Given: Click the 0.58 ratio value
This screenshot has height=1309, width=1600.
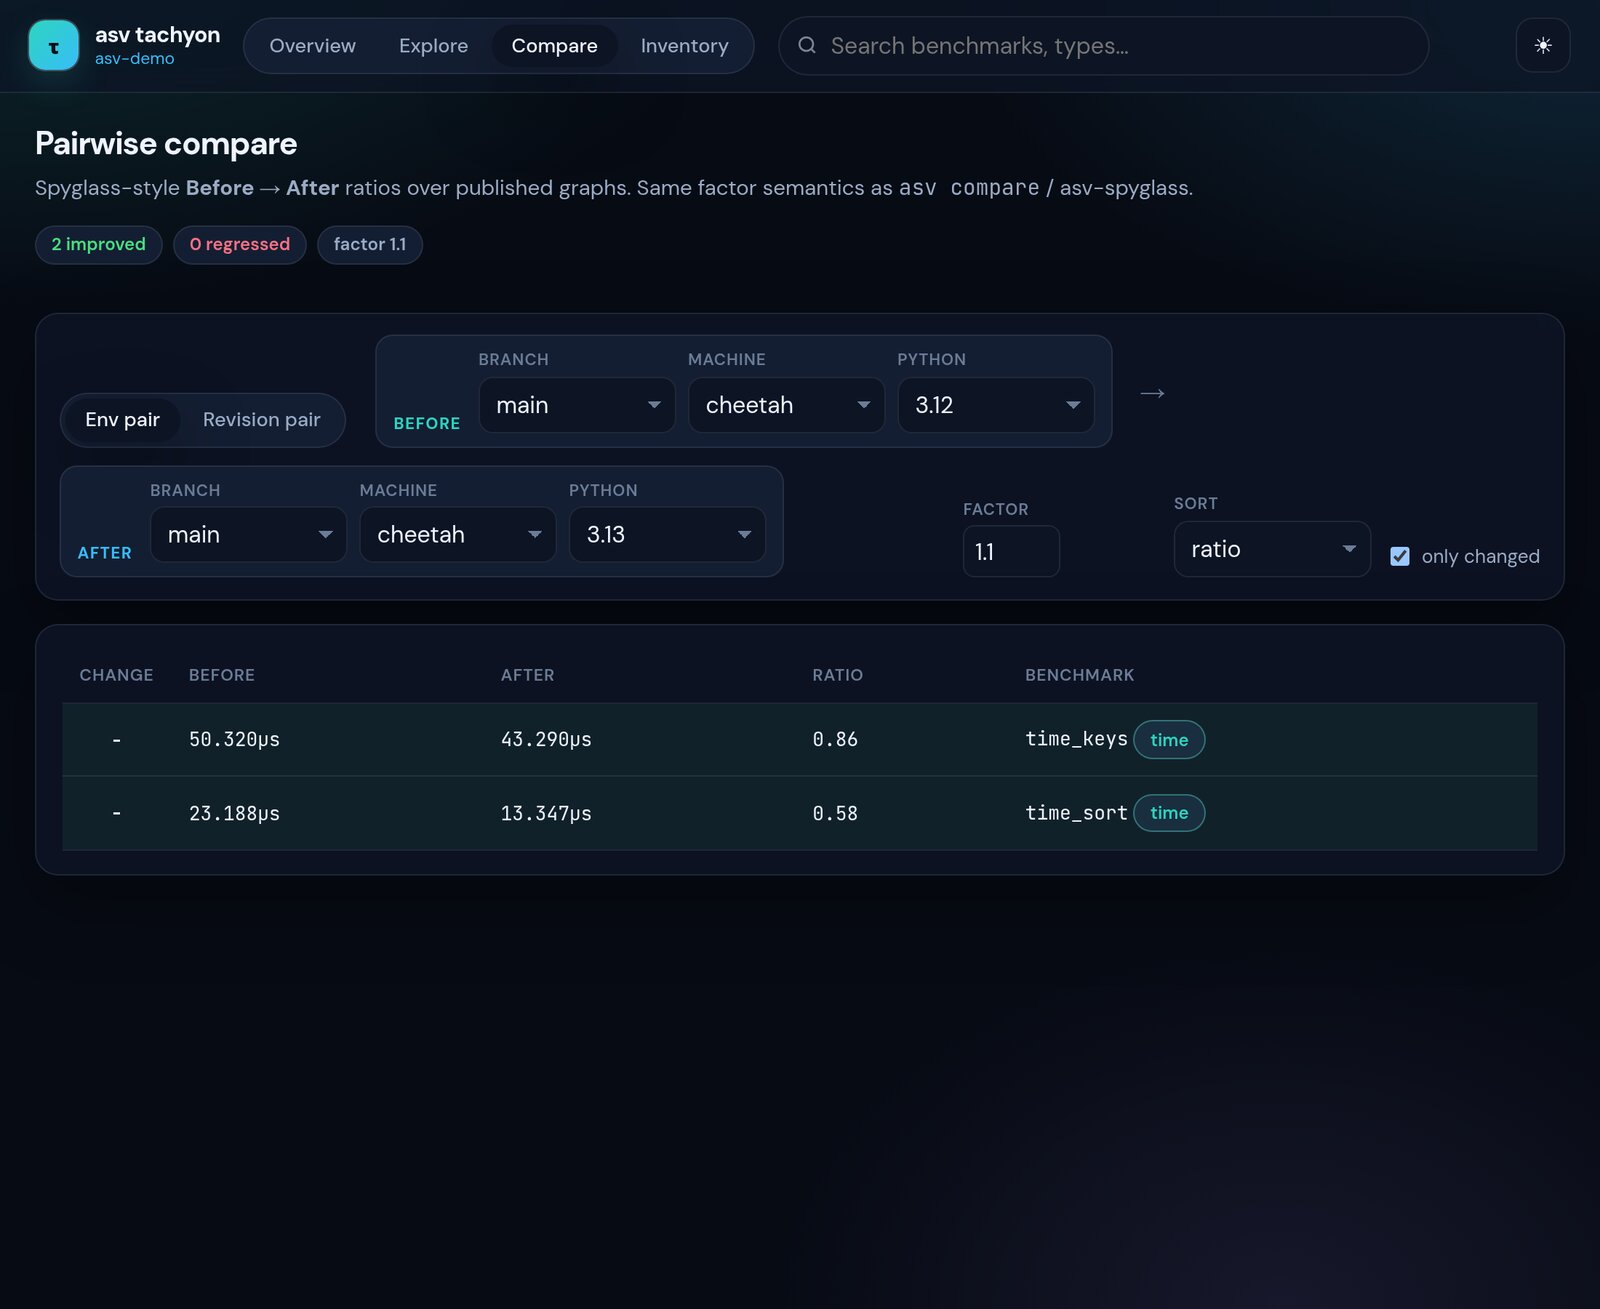Looking at the screenshot, I should pyautogui.click(x=835, y=814).
